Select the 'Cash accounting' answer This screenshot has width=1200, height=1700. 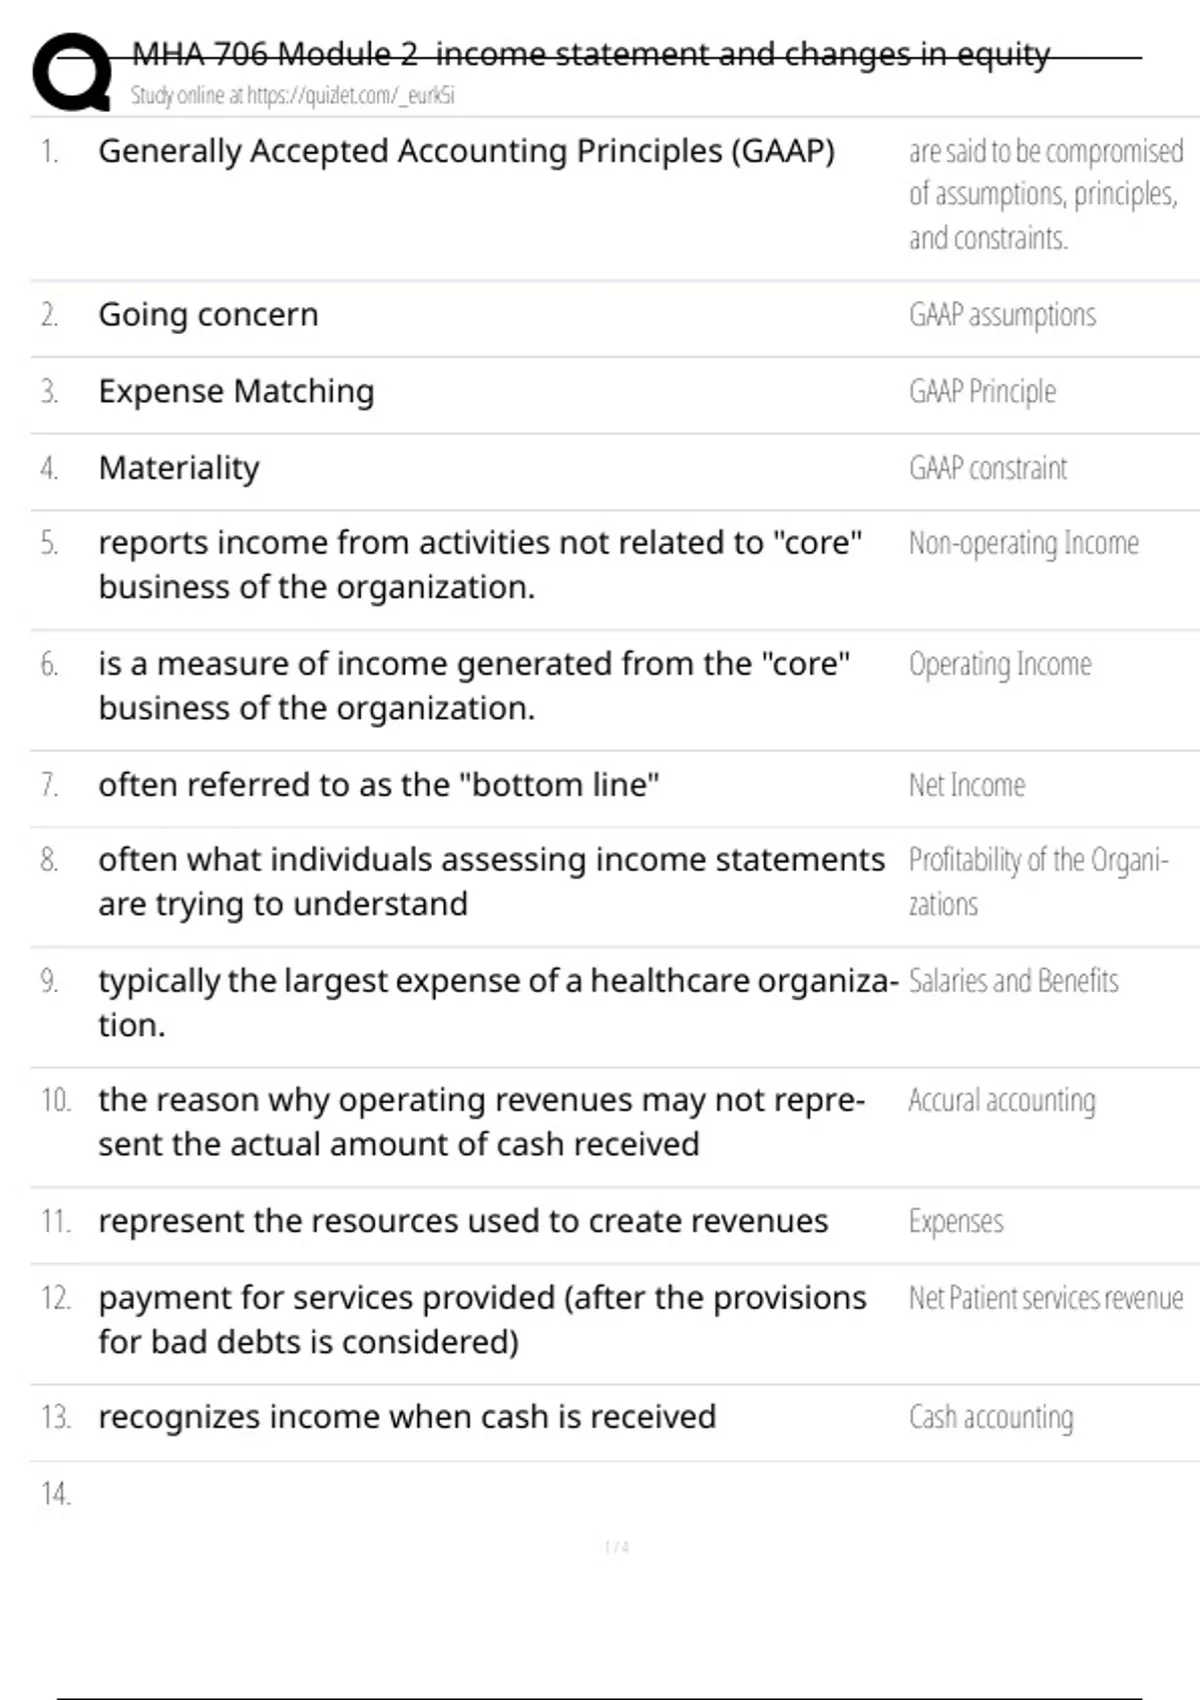pyautogui.click(x=991, y=1417)
